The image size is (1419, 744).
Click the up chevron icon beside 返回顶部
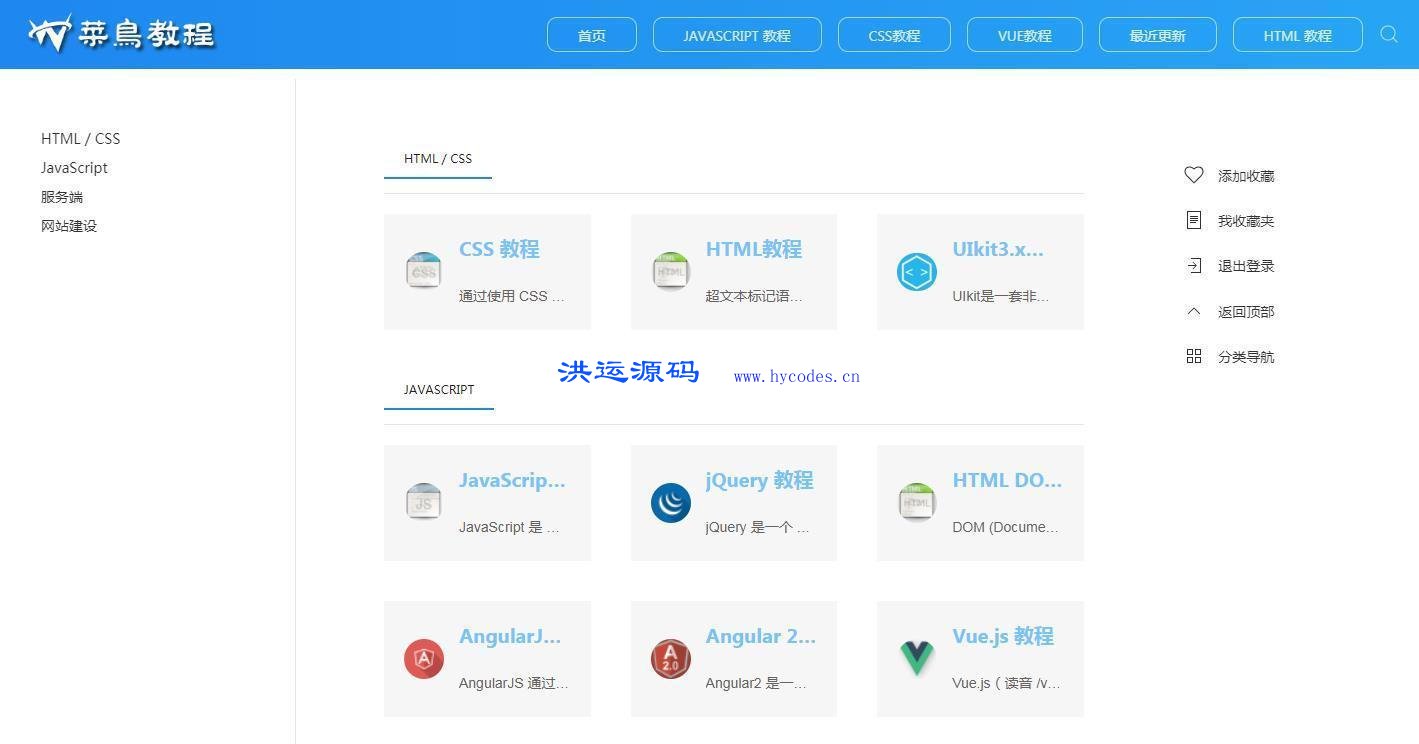(x=1193, y=311)
